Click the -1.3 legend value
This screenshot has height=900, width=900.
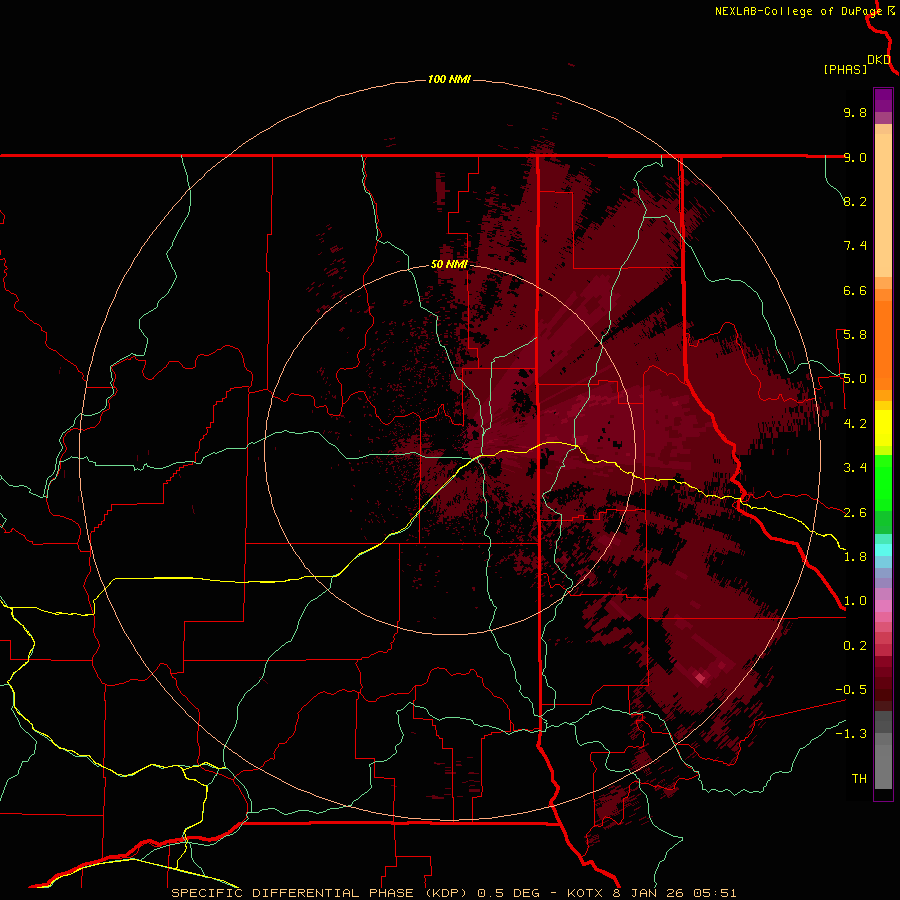coord(851,734)
